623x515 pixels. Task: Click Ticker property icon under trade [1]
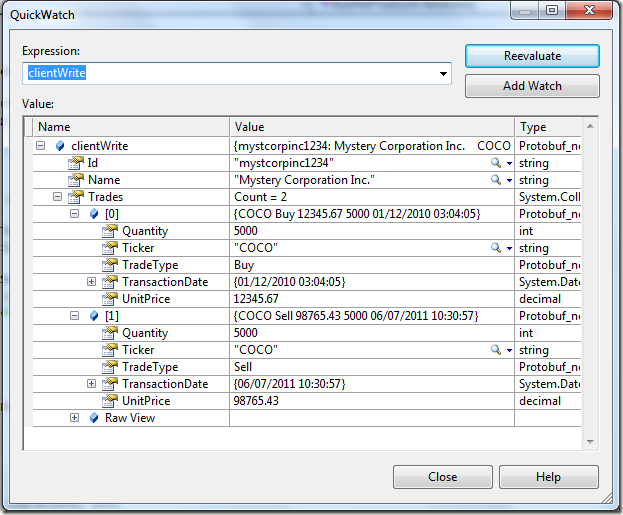pos(110,350)
